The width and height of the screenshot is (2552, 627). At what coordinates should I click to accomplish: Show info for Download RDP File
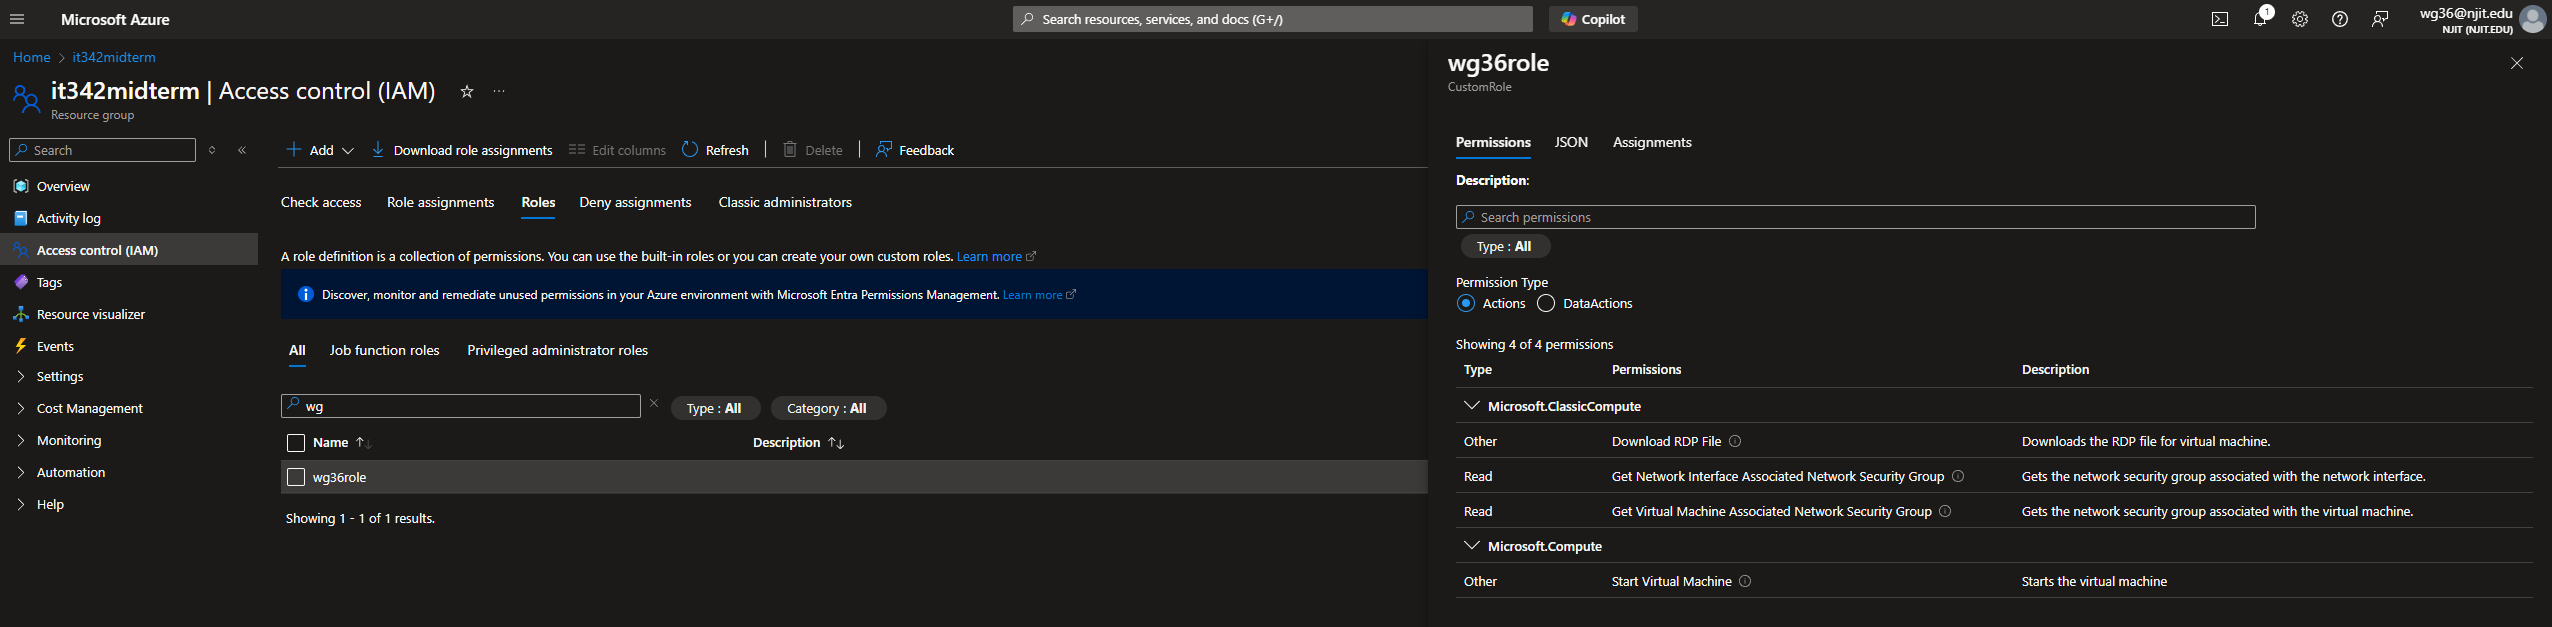click(x=1735, y=441)
